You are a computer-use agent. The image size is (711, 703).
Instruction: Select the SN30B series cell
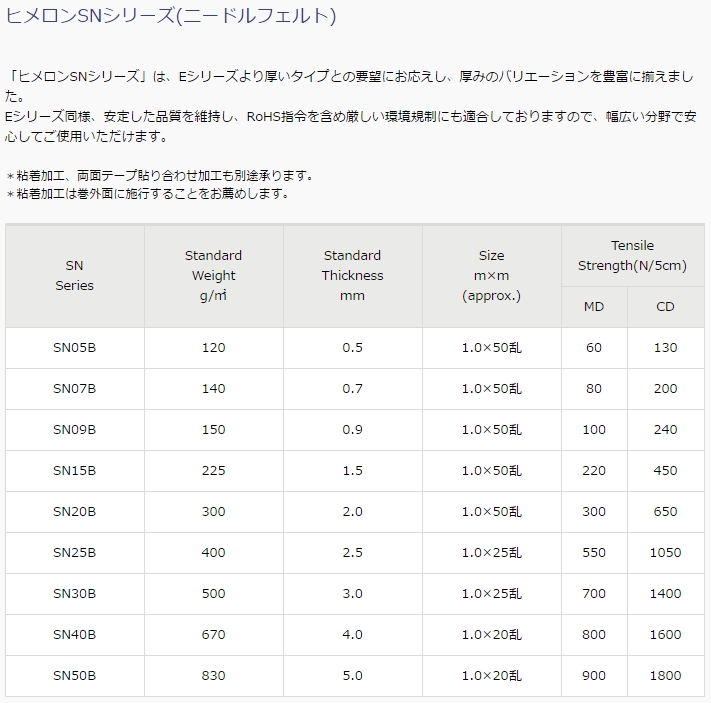click(74, 594)
